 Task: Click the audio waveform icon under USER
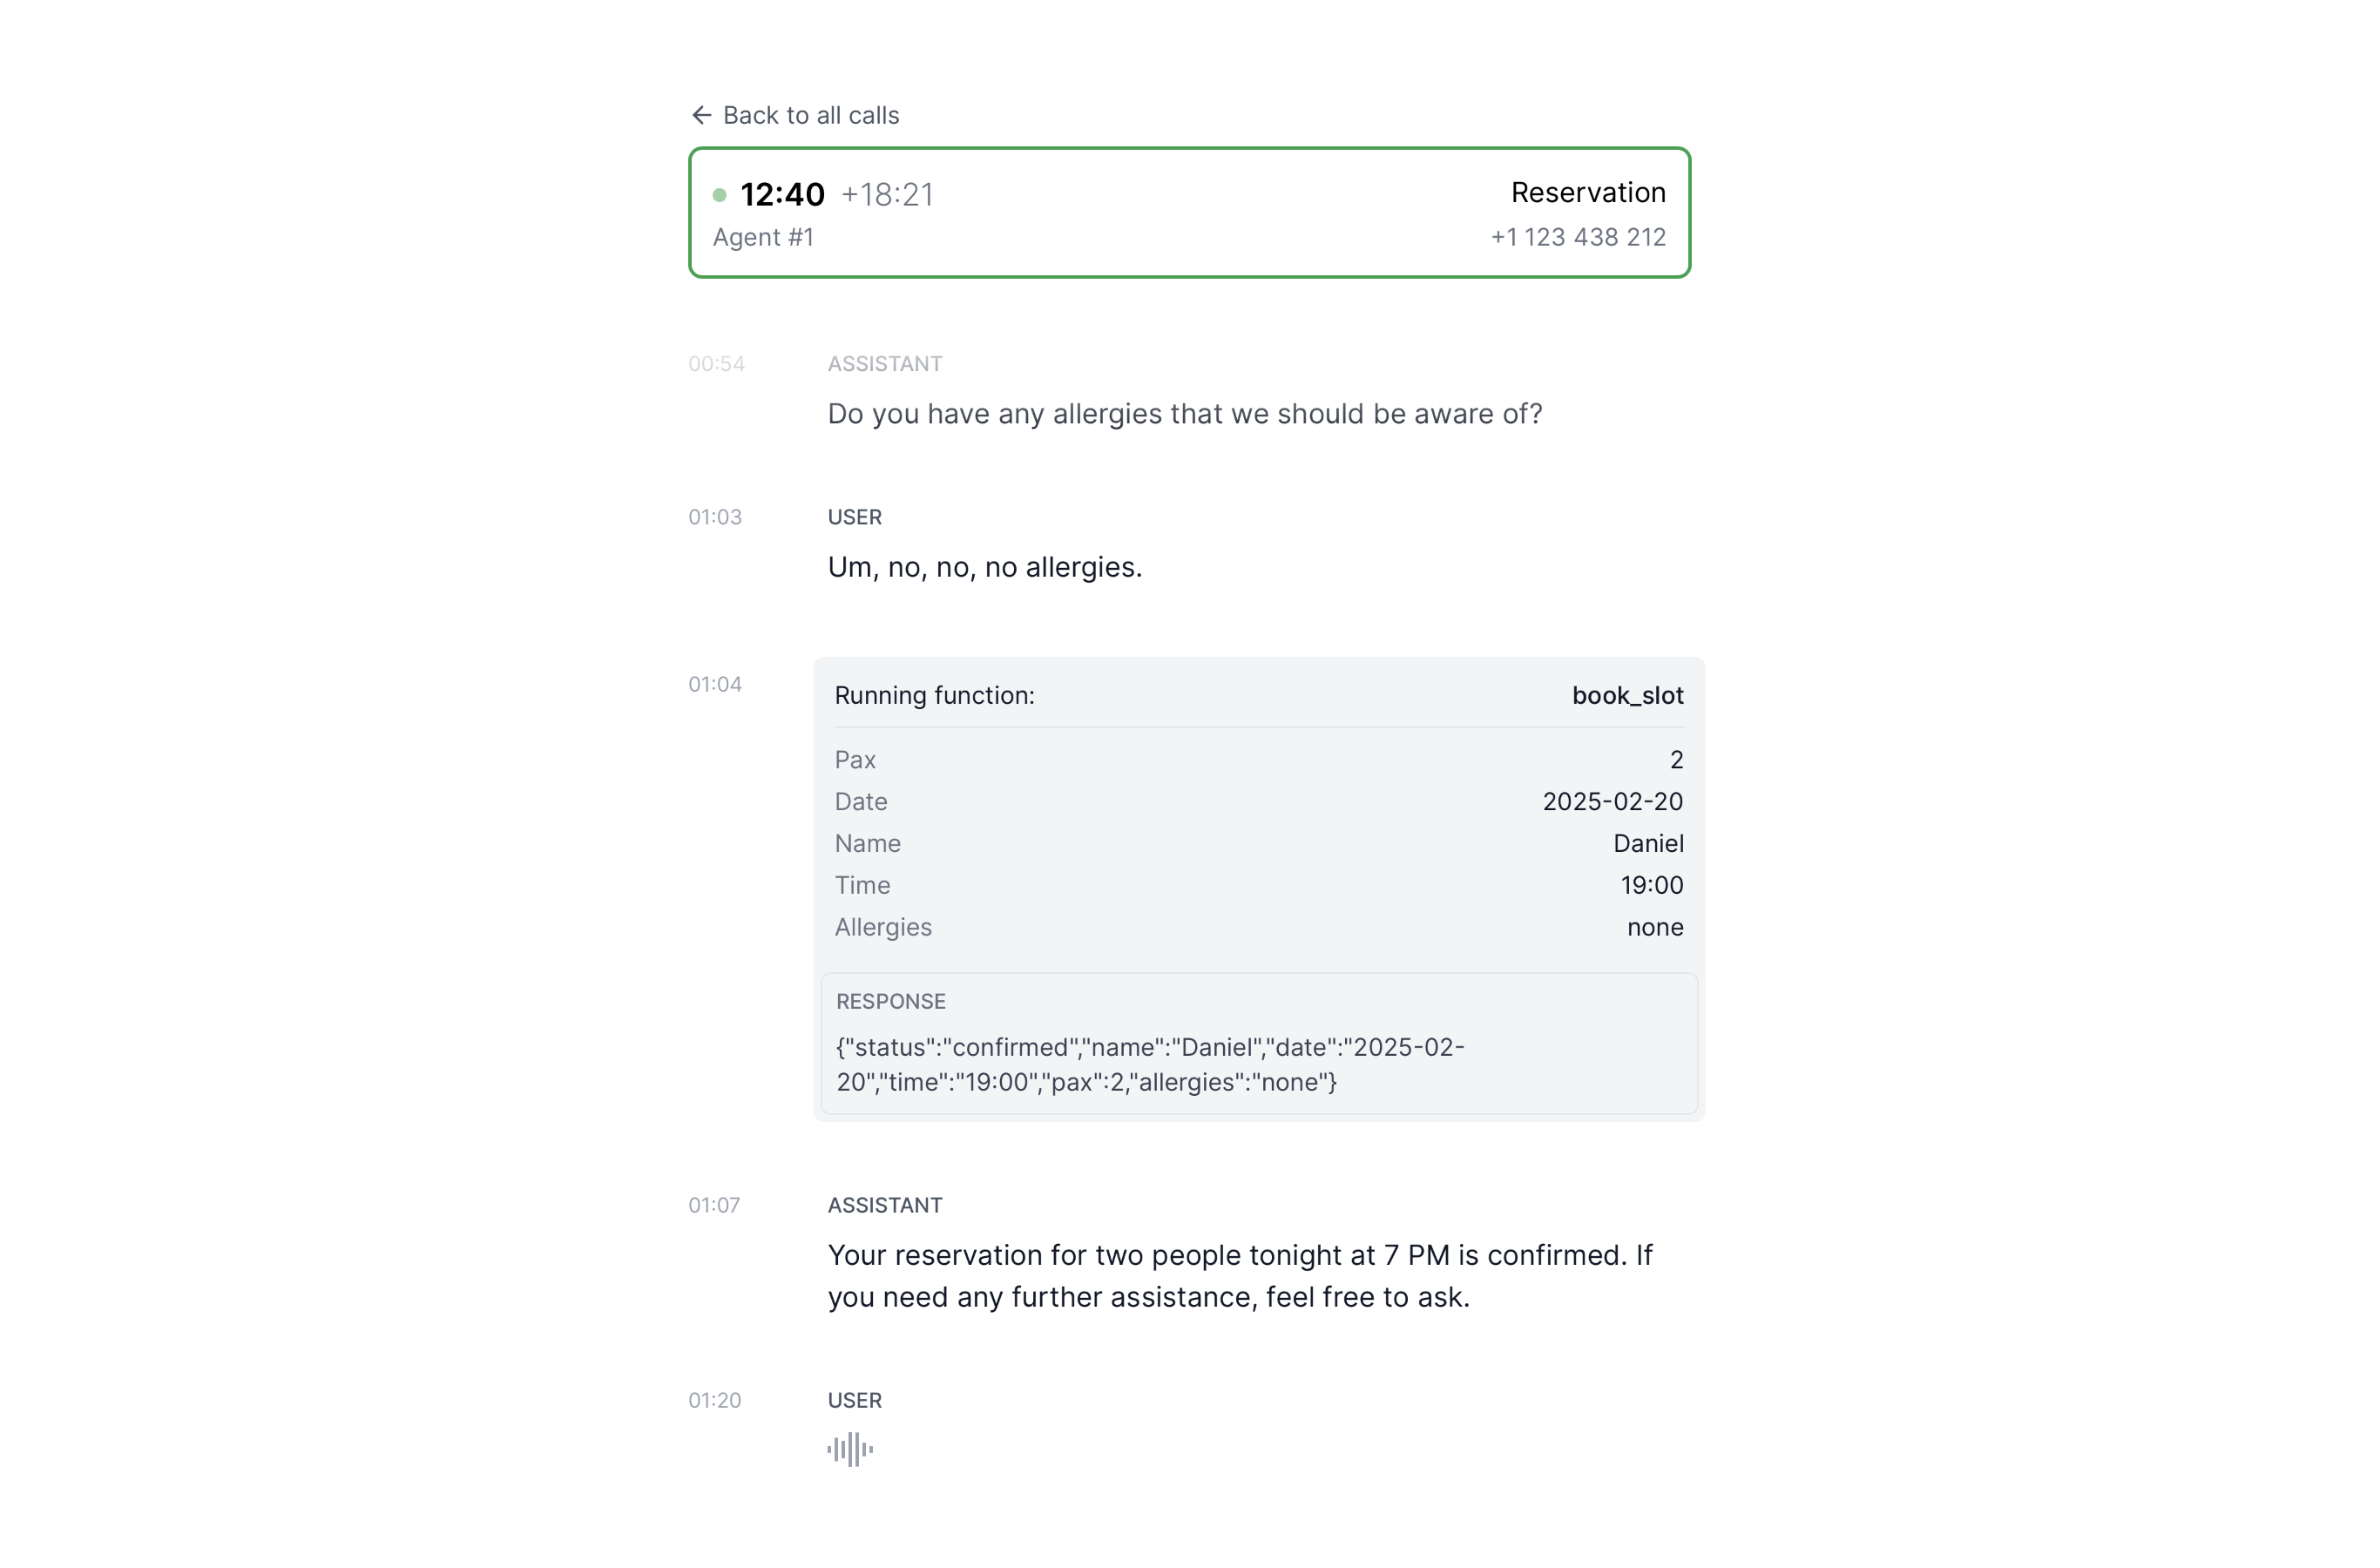850,1449
